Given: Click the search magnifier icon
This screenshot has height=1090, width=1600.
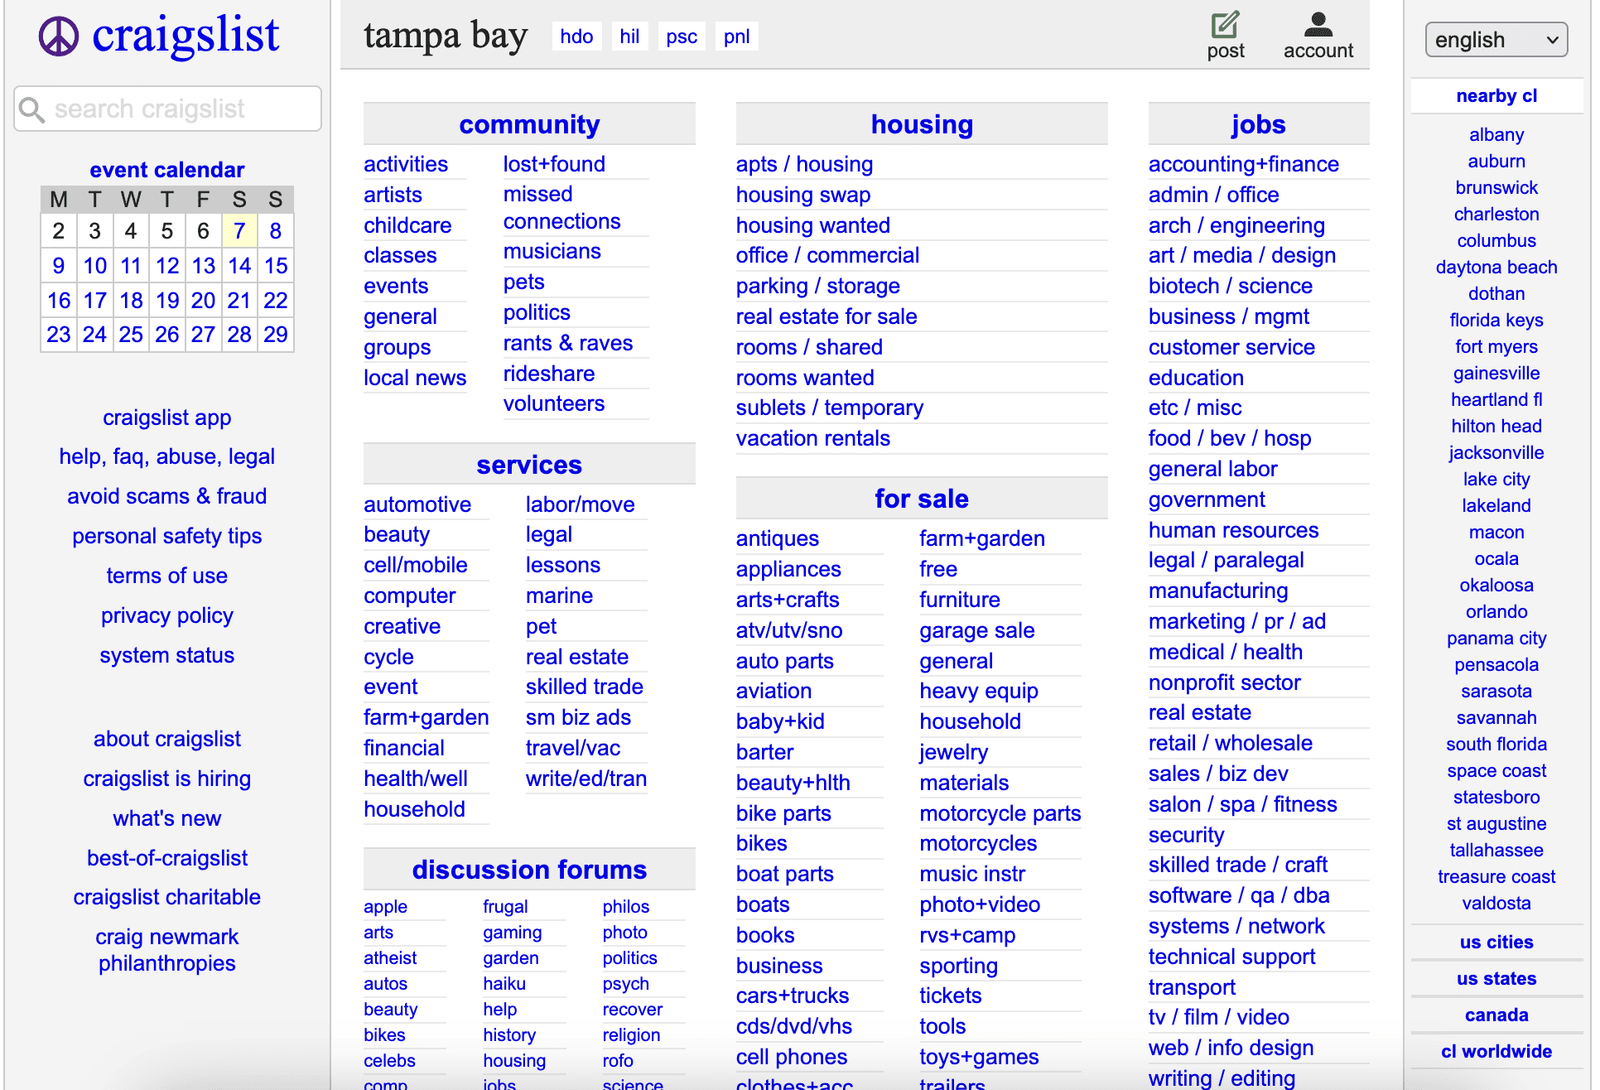Looking at the screenshot, I should pyautogui.click(x=32, y=110).
